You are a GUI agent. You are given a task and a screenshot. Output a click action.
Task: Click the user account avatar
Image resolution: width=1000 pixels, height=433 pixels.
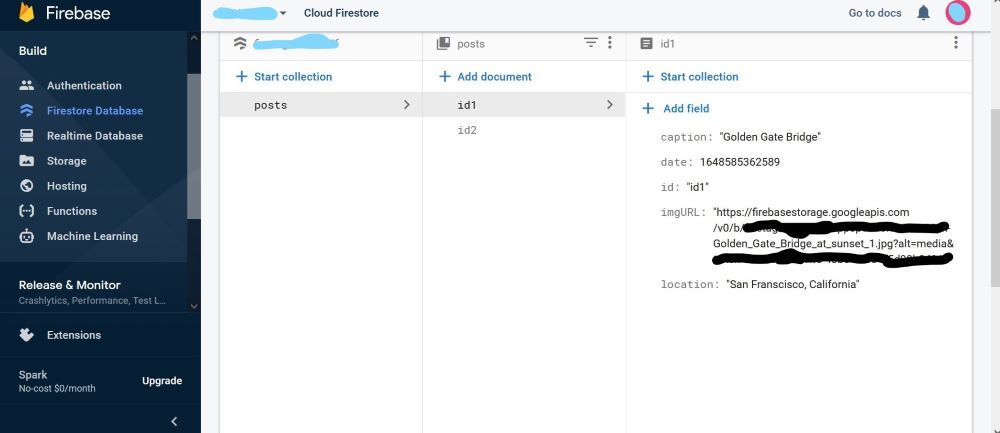(x=957, y=13)
